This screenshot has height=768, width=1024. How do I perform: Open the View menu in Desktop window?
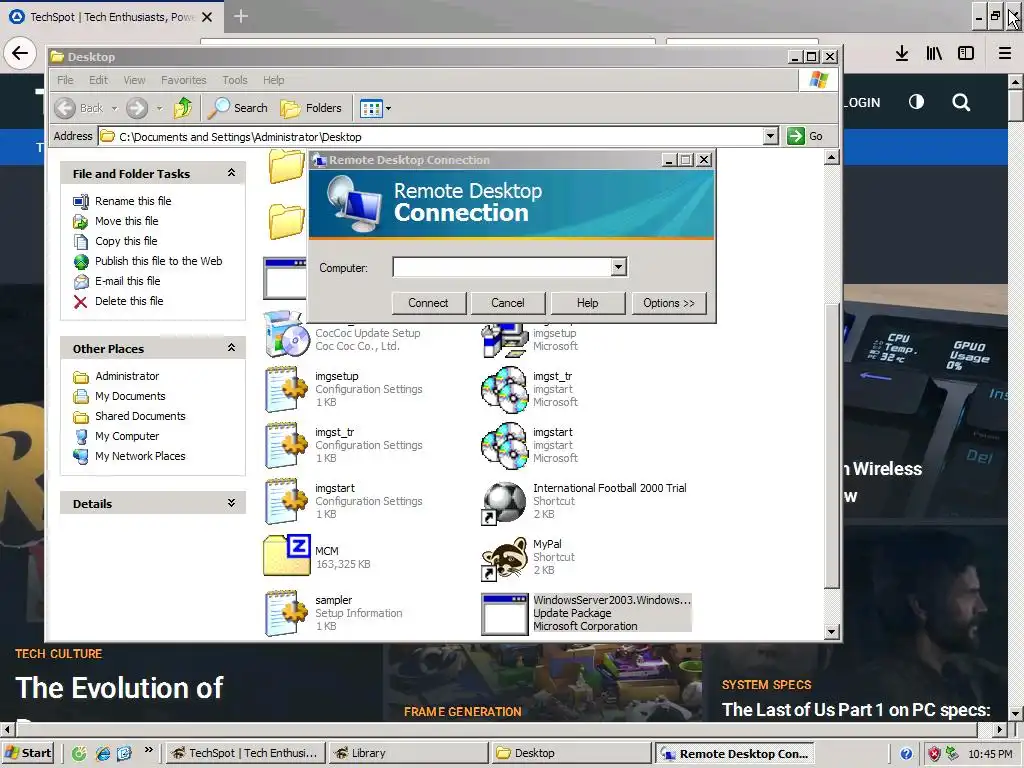tap(134, 80)
